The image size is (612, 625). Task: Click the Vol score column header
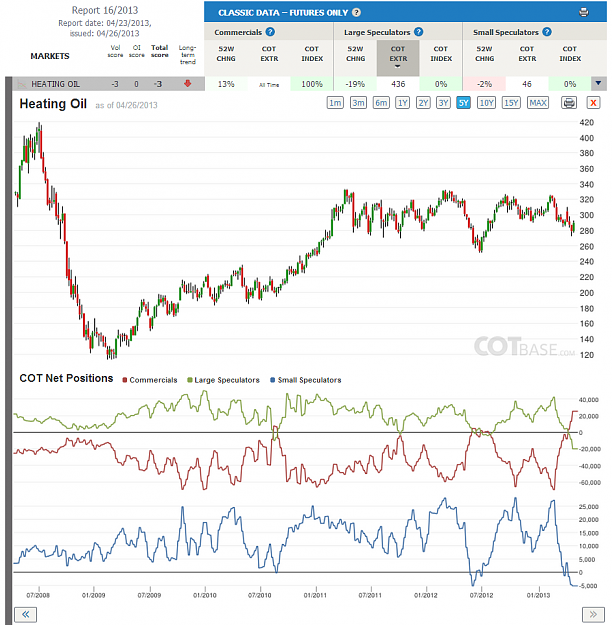[115, 51]
